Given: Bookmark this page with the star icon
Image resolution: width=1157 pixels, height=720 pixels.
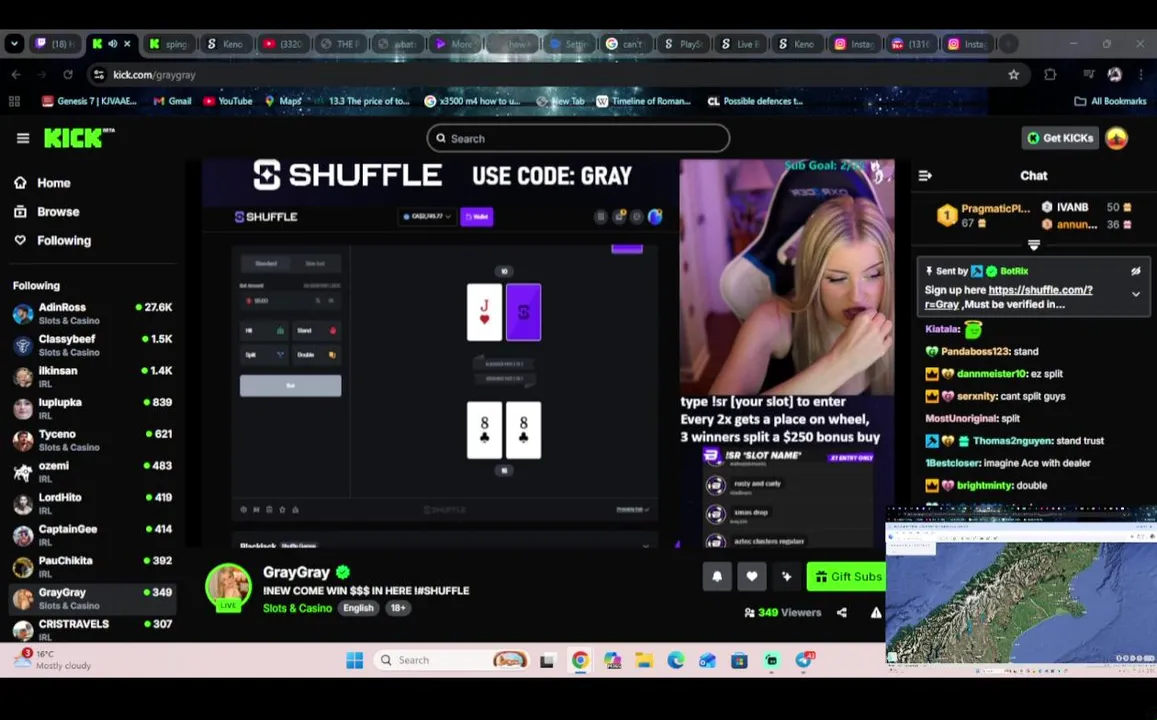Looking at the screenshot, I should click(x=1013, y=75).
